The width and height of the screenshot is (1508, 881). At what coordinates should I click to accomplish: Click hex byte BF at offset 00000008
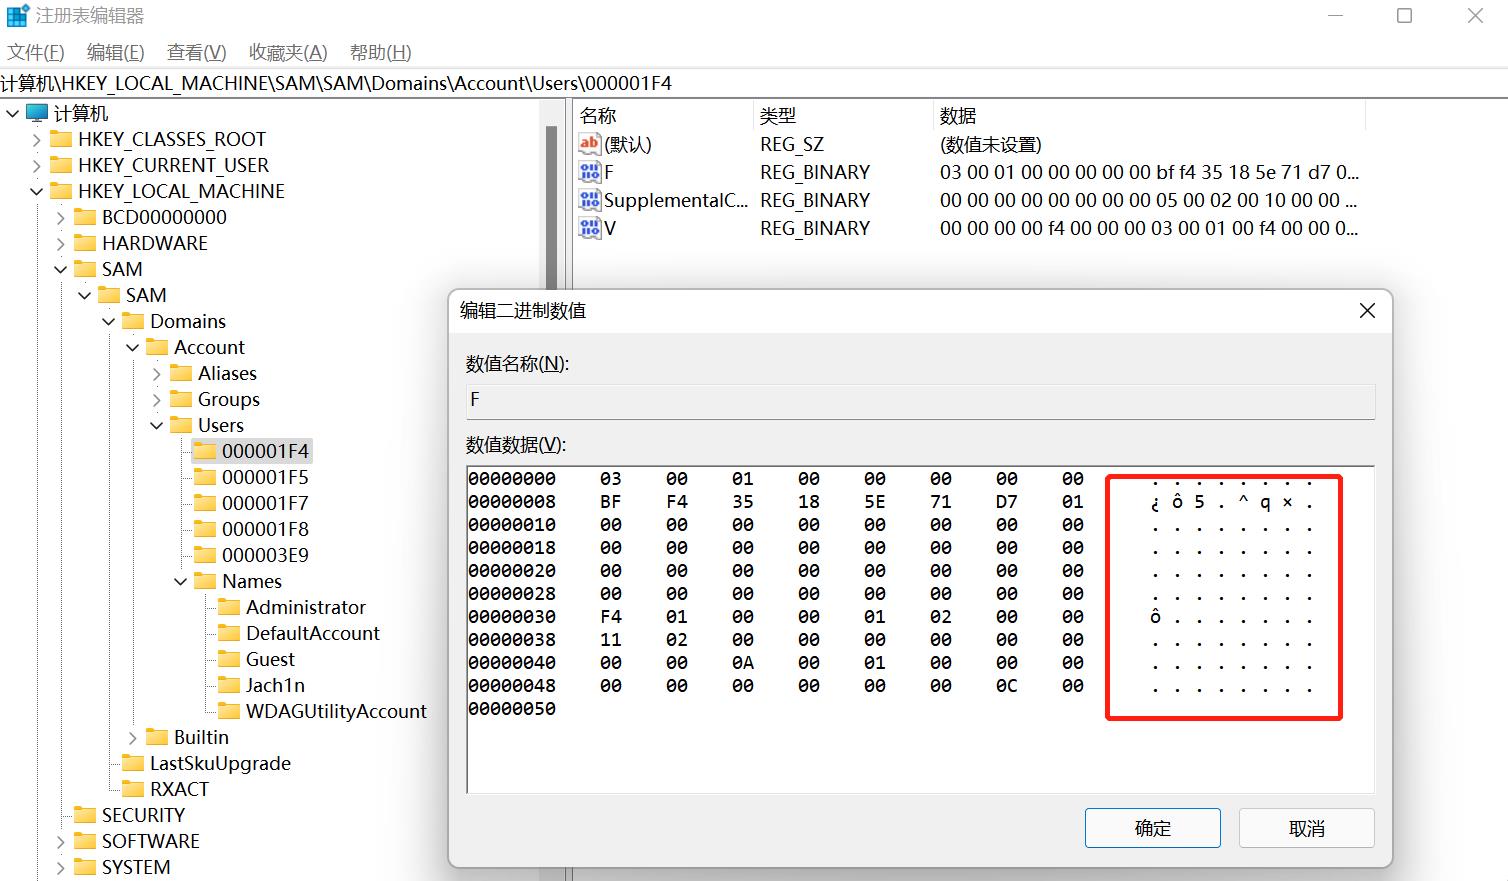[x=611, y=502]
